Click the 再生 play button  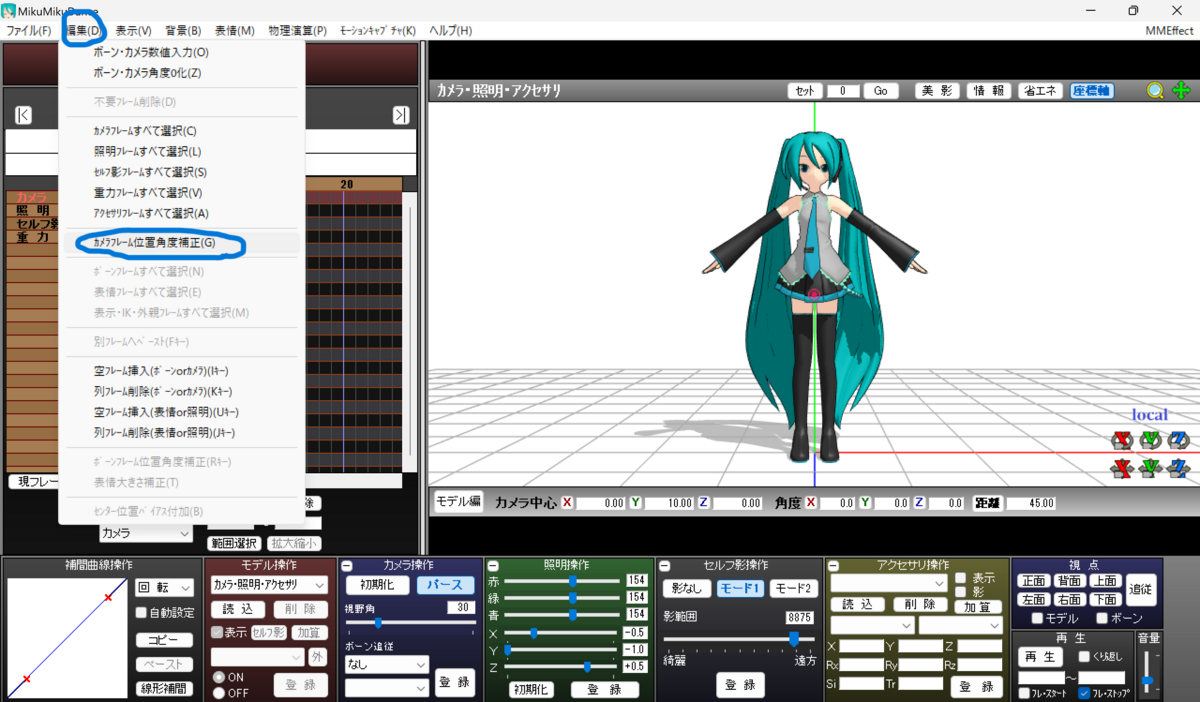(x=1040, y=657)
